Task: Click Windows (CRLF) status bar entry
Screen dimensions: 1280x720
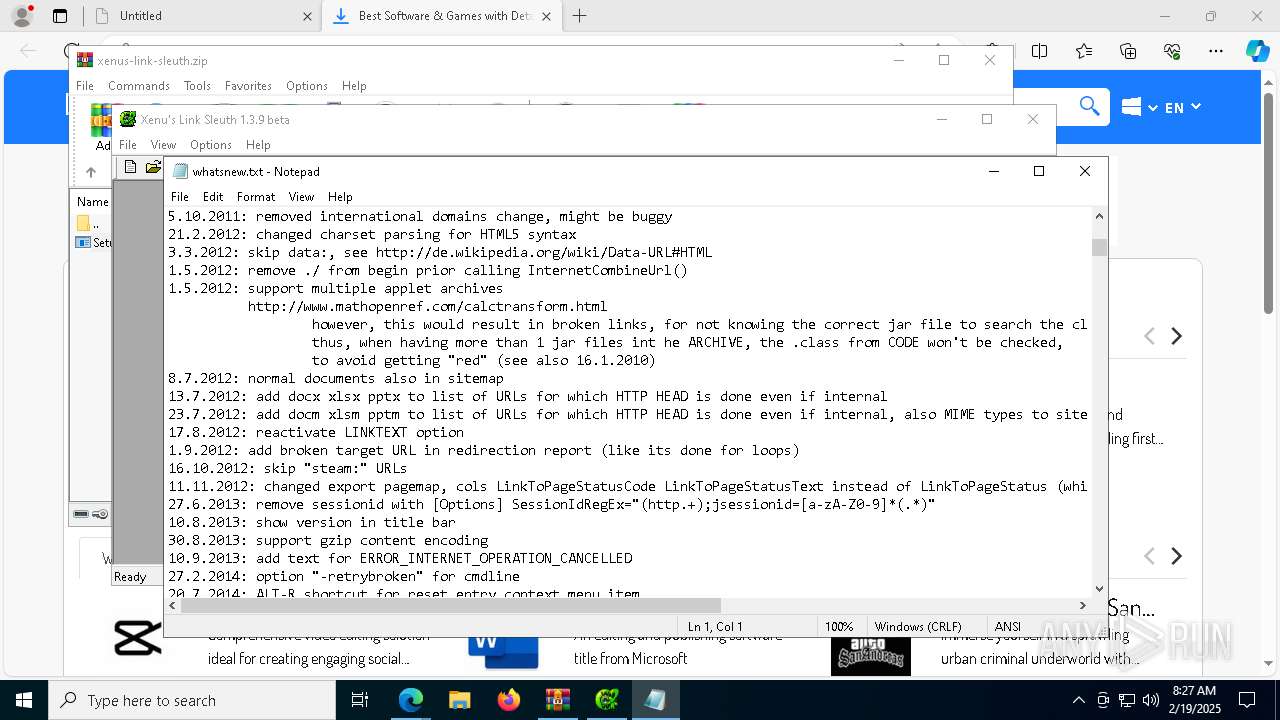Action: click(x=917, y=627)
